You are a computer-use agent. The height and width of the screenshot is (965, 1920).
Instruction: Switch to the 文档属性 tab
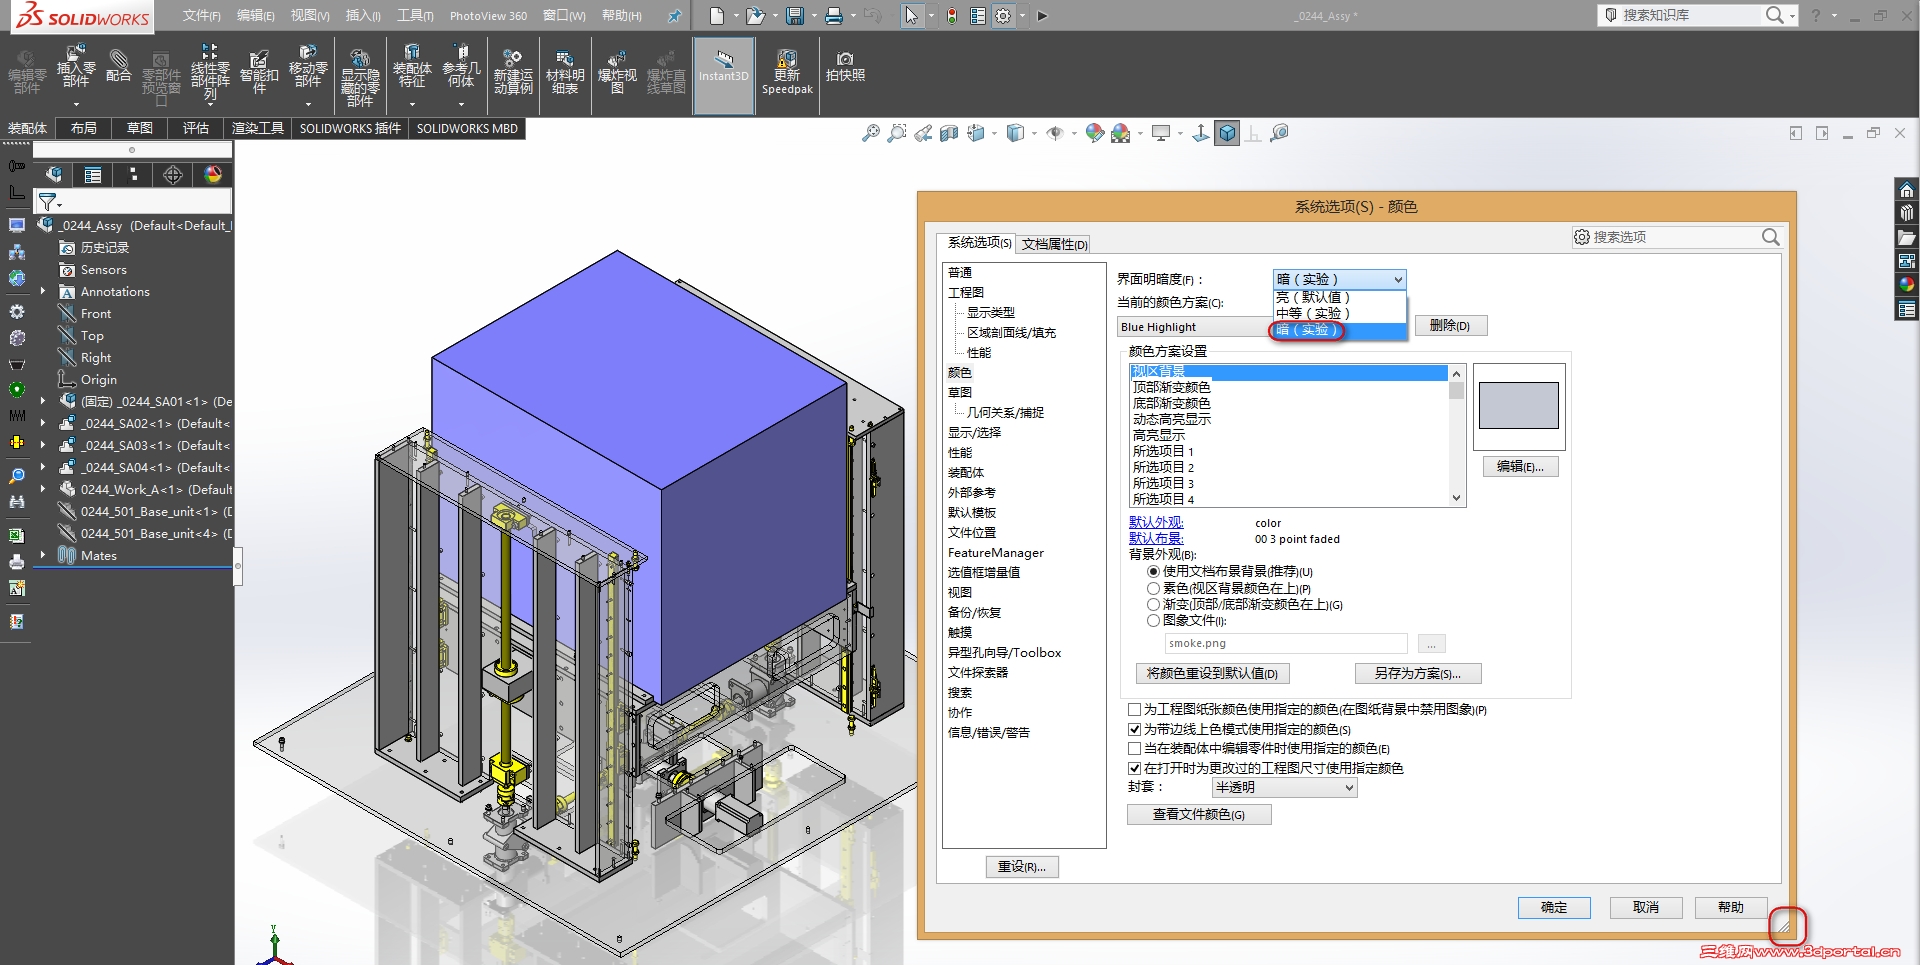[1054, 244]
